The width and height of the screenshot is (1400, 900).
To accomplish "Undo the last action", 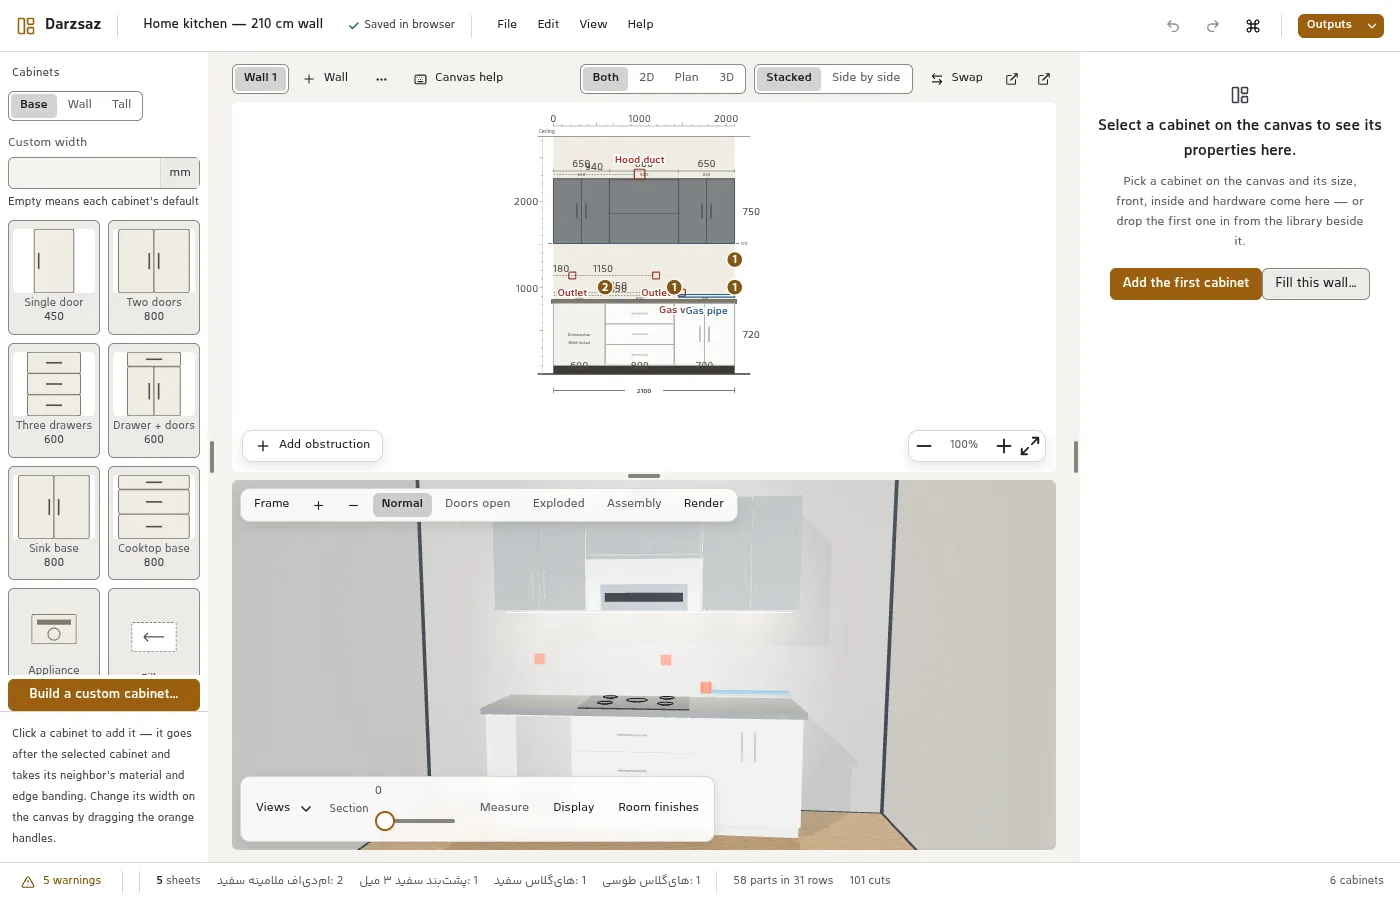I will (1173, 26).
